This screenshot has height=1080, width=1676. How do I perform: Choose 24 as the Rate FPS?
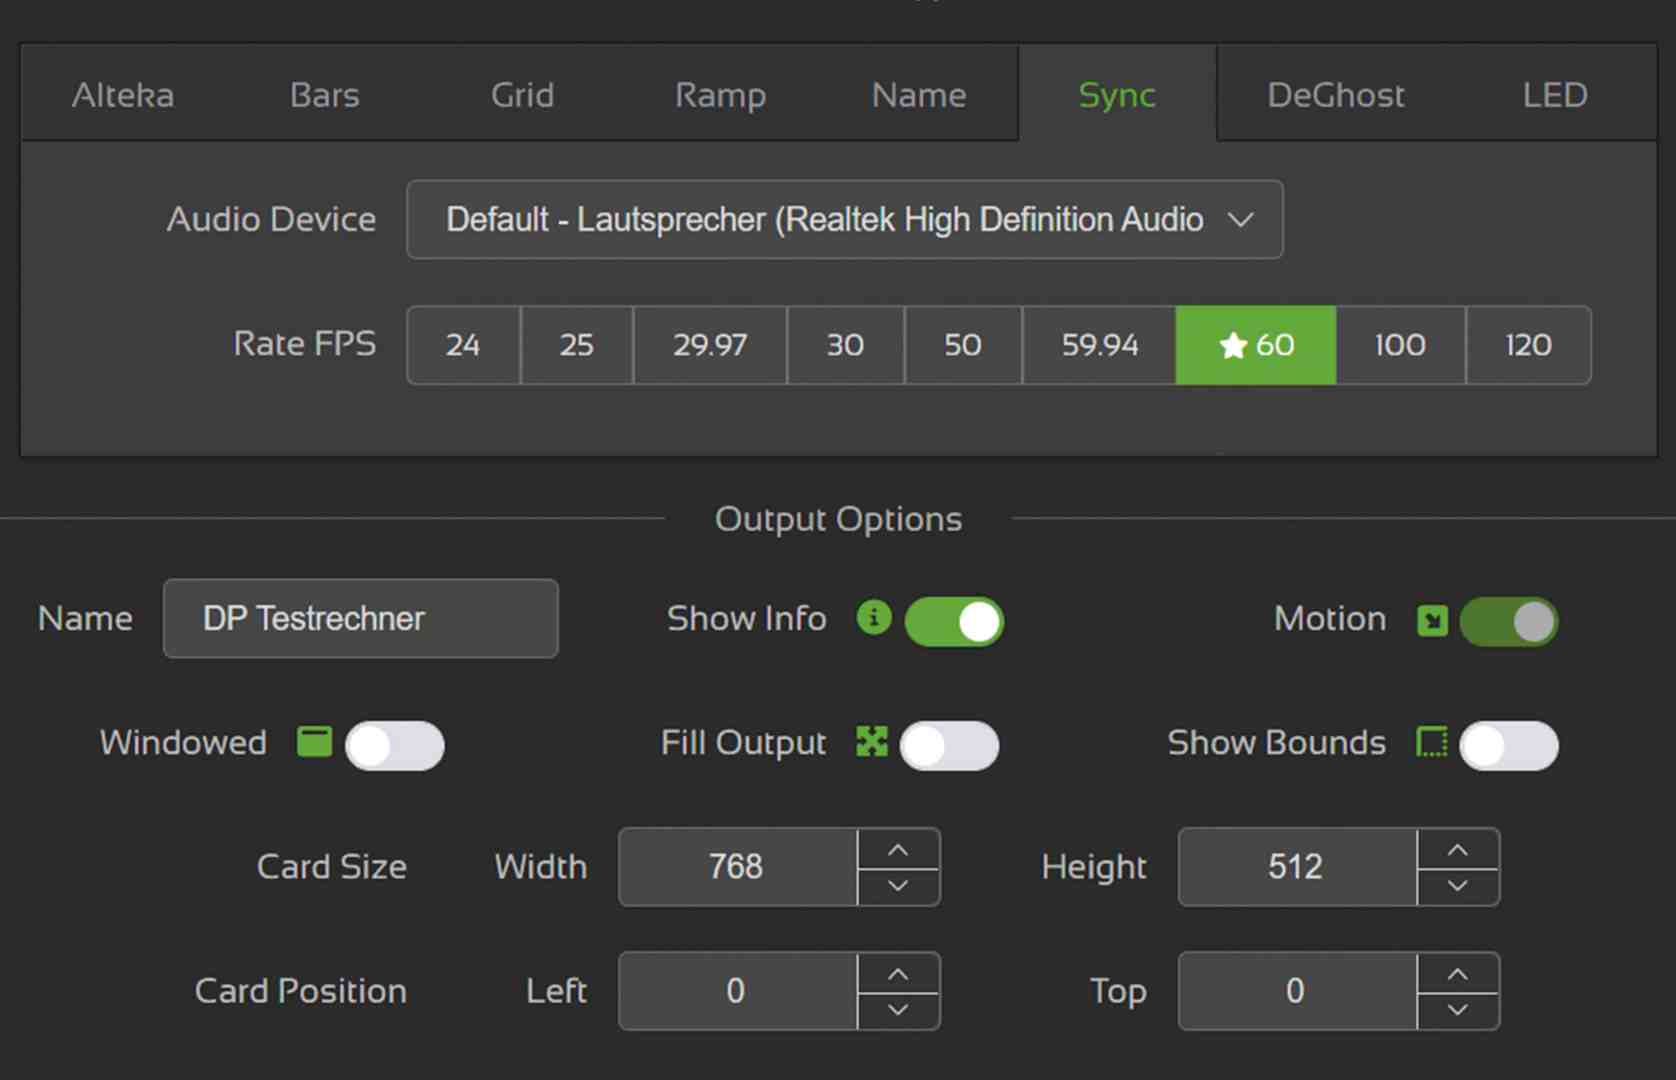[463, 345]
